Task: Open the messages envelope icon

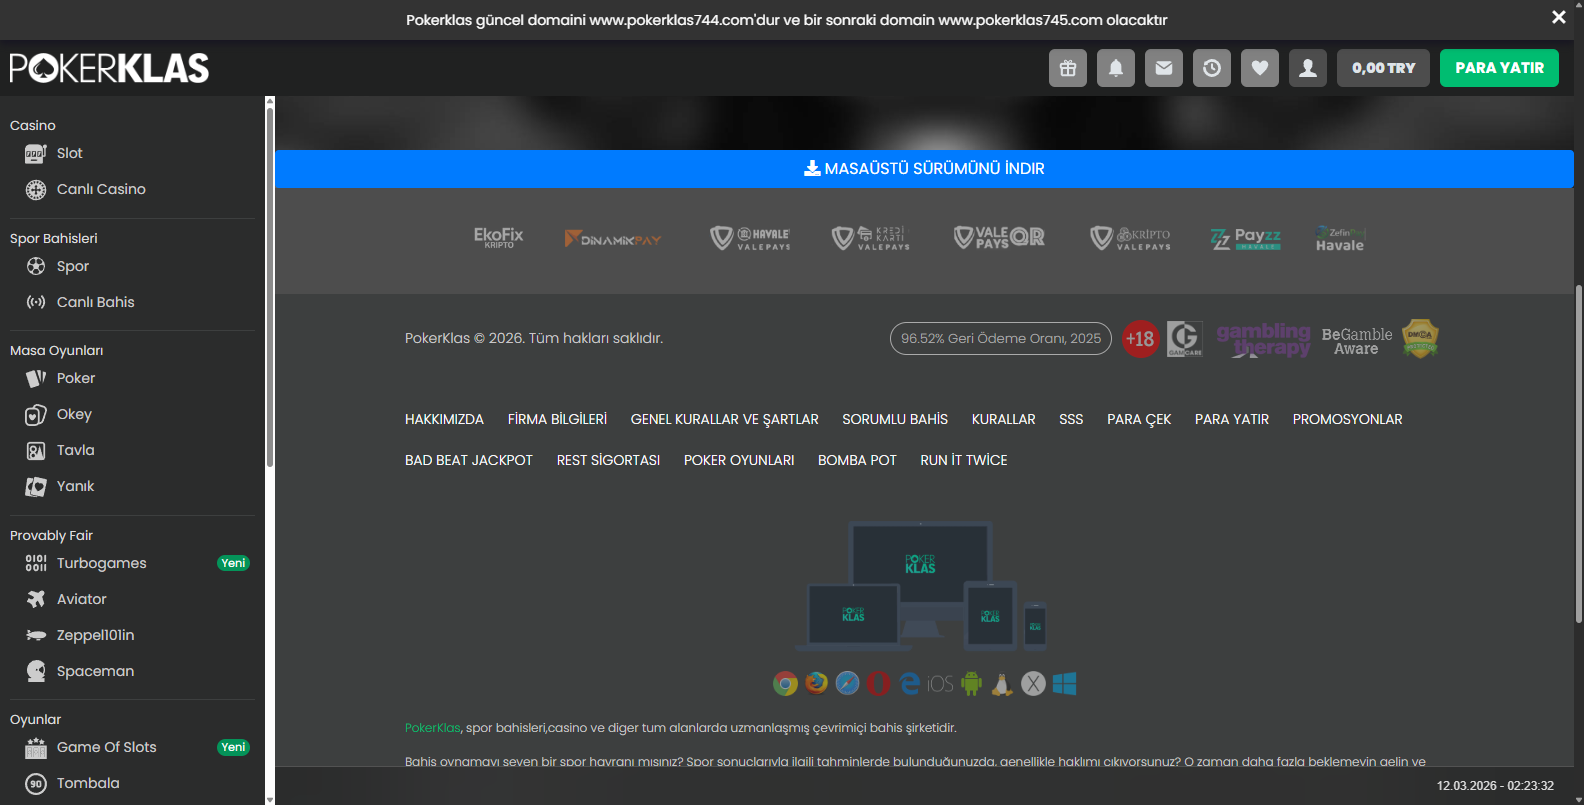Action: pyautogui.click(x=1164, y=68)
